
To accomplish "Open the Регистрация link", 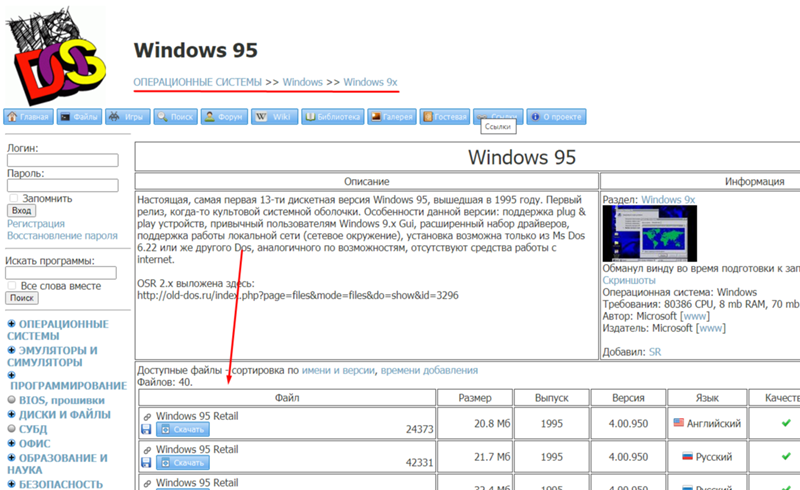I will [36, 224].
